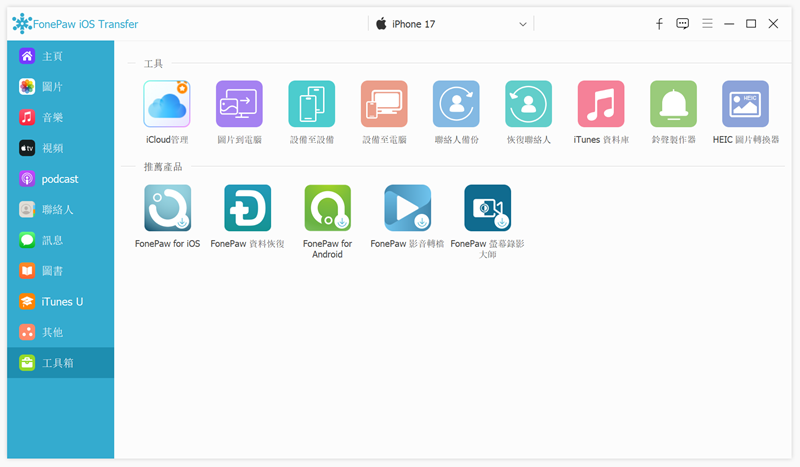Open 訊息 messages section in sidebar

point(61,240)
